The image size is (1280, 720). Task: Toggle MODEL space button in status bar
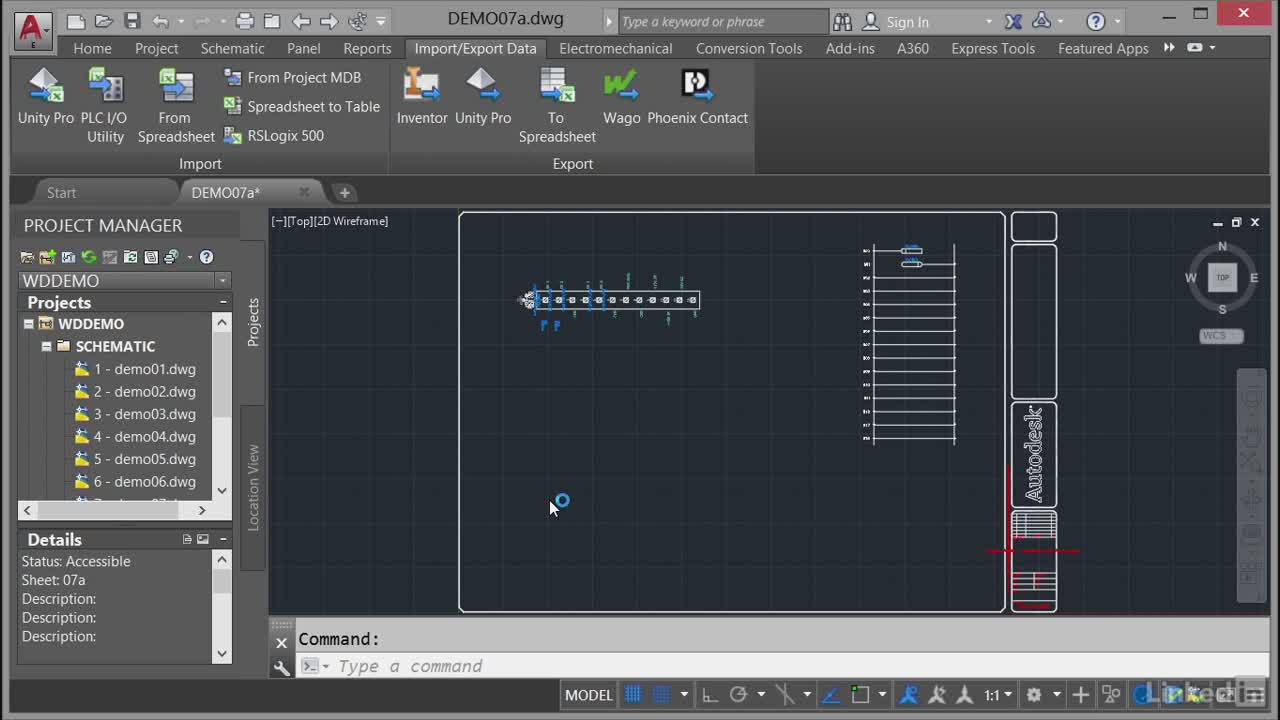589,695
